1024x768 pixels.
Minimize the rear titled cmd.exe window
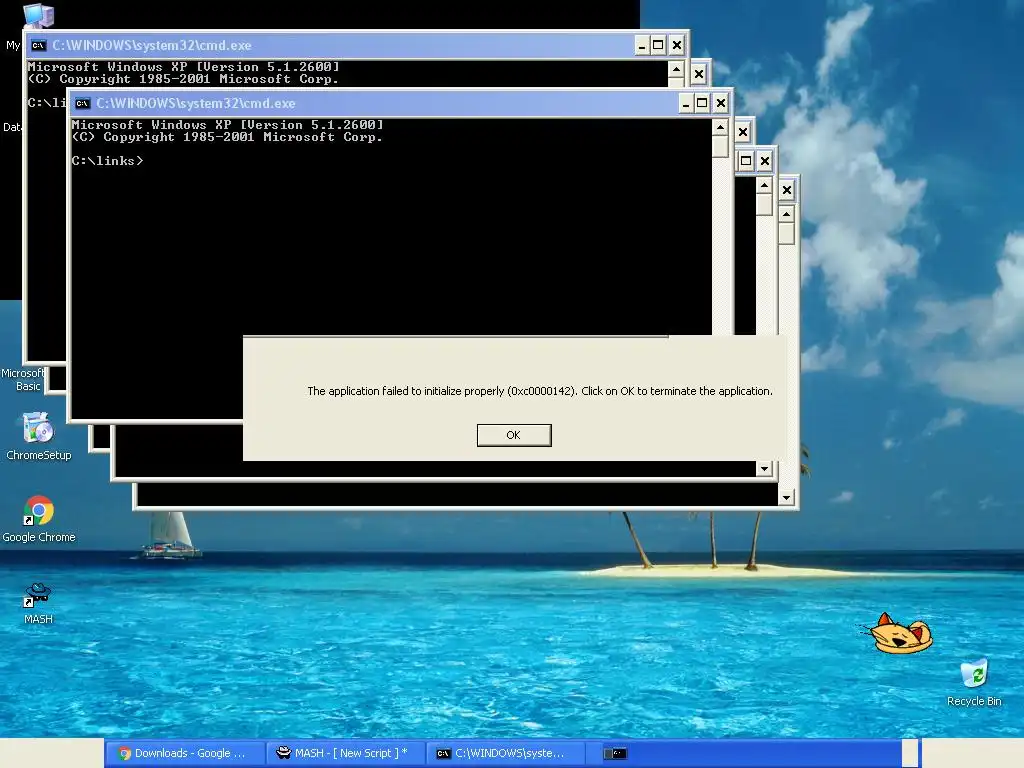click(642, 45)
